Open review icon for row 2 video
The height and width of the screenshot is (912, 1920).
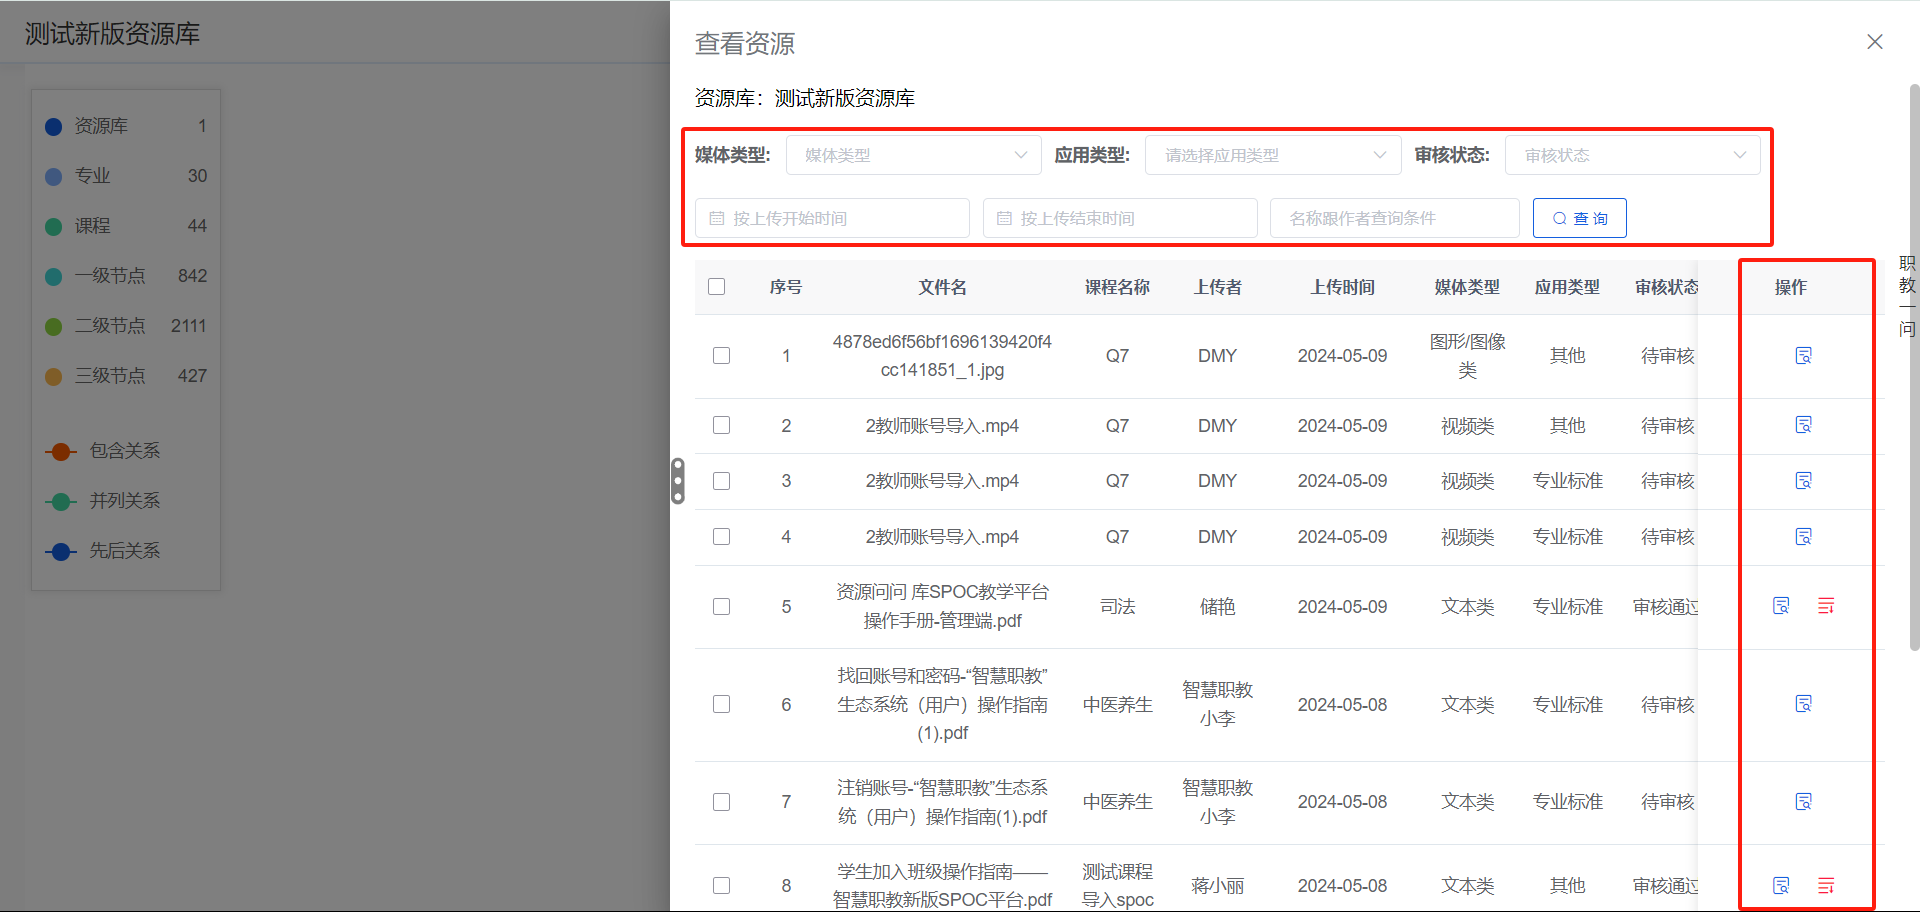[1803, 425]
